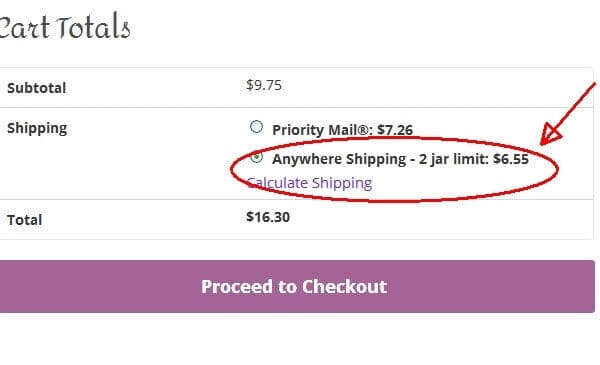Click Proceed to Checkout button

pyautogui.click(x=297, y=287)
